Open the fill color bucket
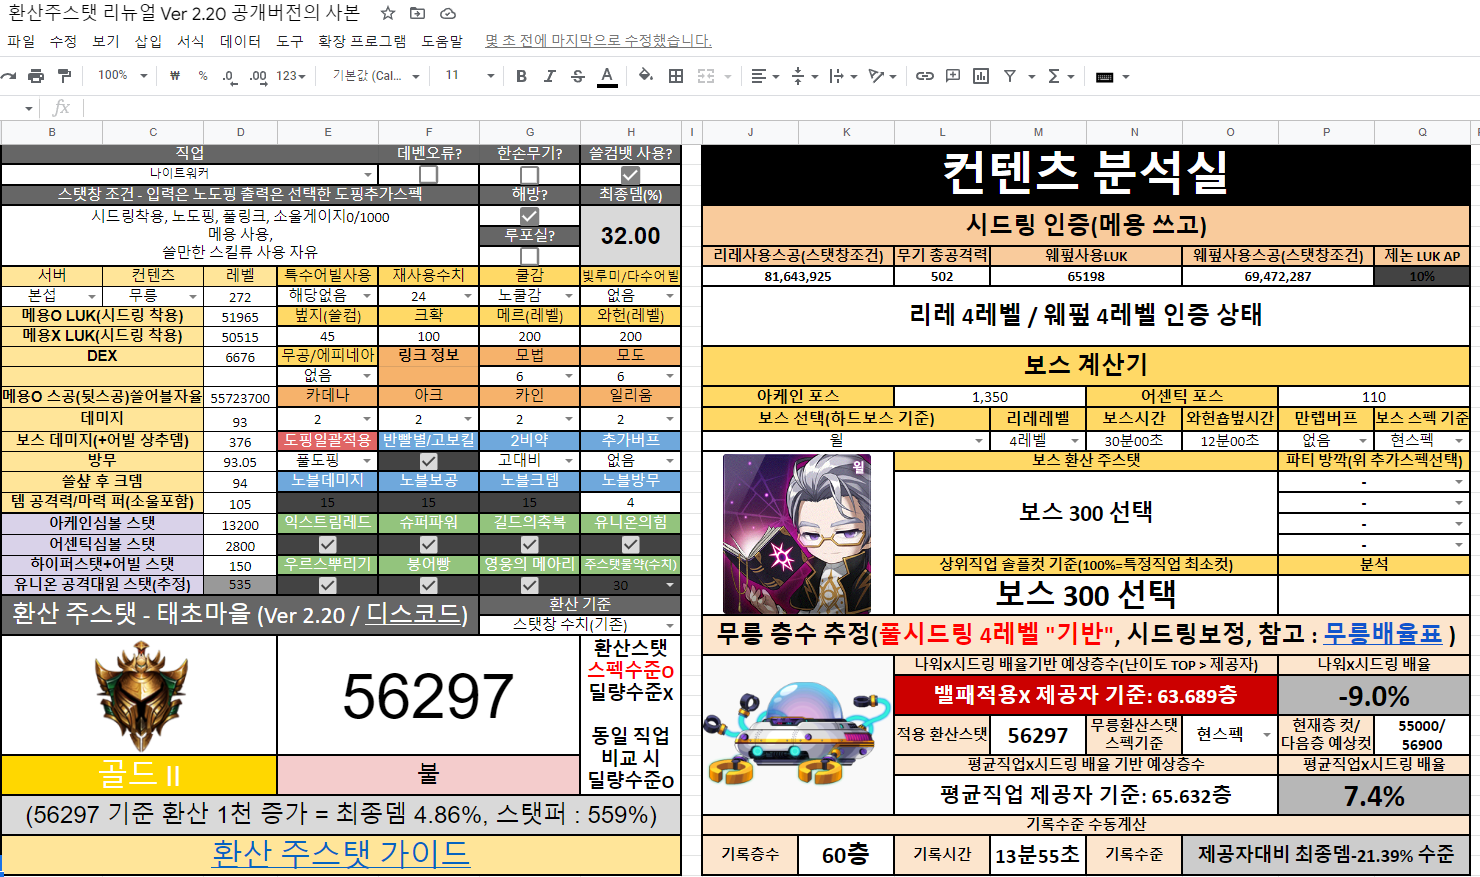Screen dimensions: 1480x877 click(646, 76)
